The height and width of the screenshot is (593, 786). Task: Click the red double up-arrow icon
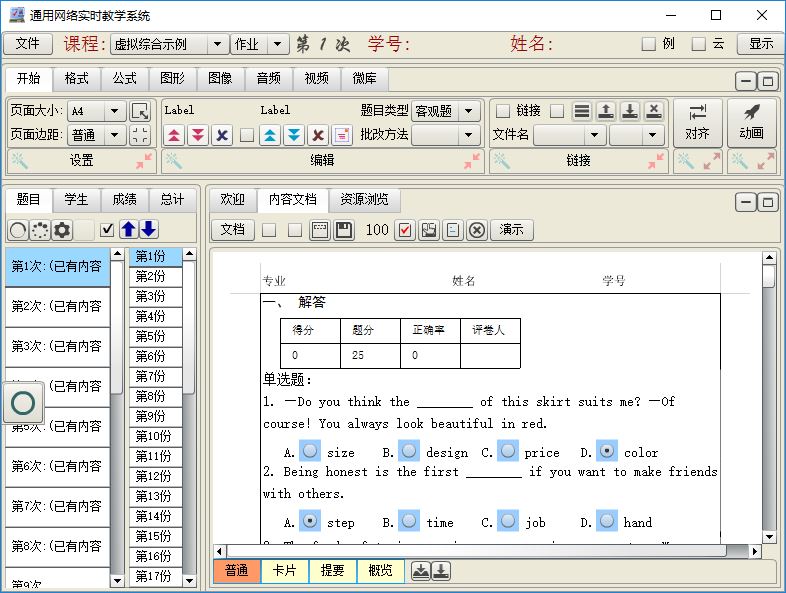(174, 135)
